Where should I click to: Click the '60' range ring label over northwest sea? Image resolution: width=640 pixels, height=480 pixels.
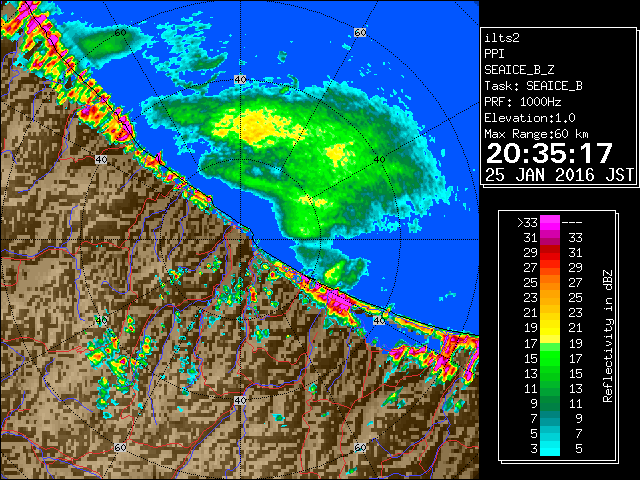coord(120,32)
